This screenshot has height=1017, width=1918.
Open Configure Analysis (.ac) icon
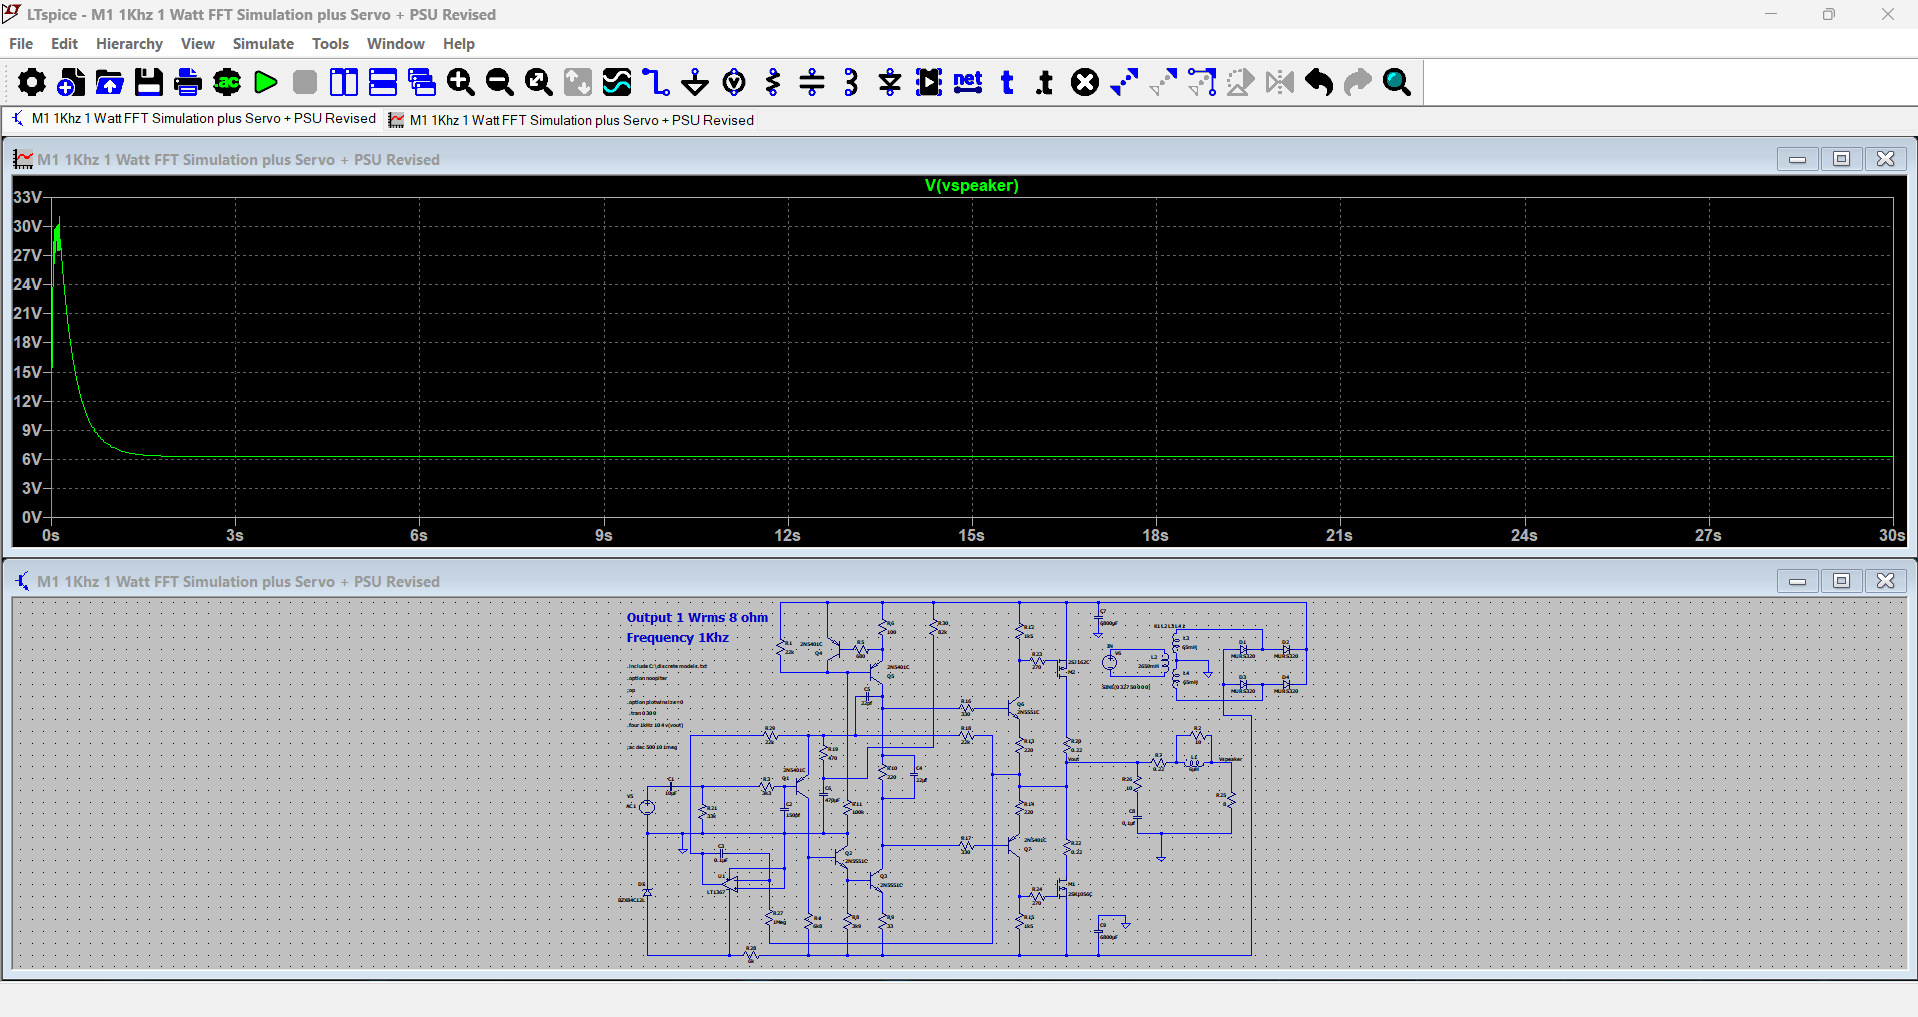pyautogui.click(x=227, y=82)
